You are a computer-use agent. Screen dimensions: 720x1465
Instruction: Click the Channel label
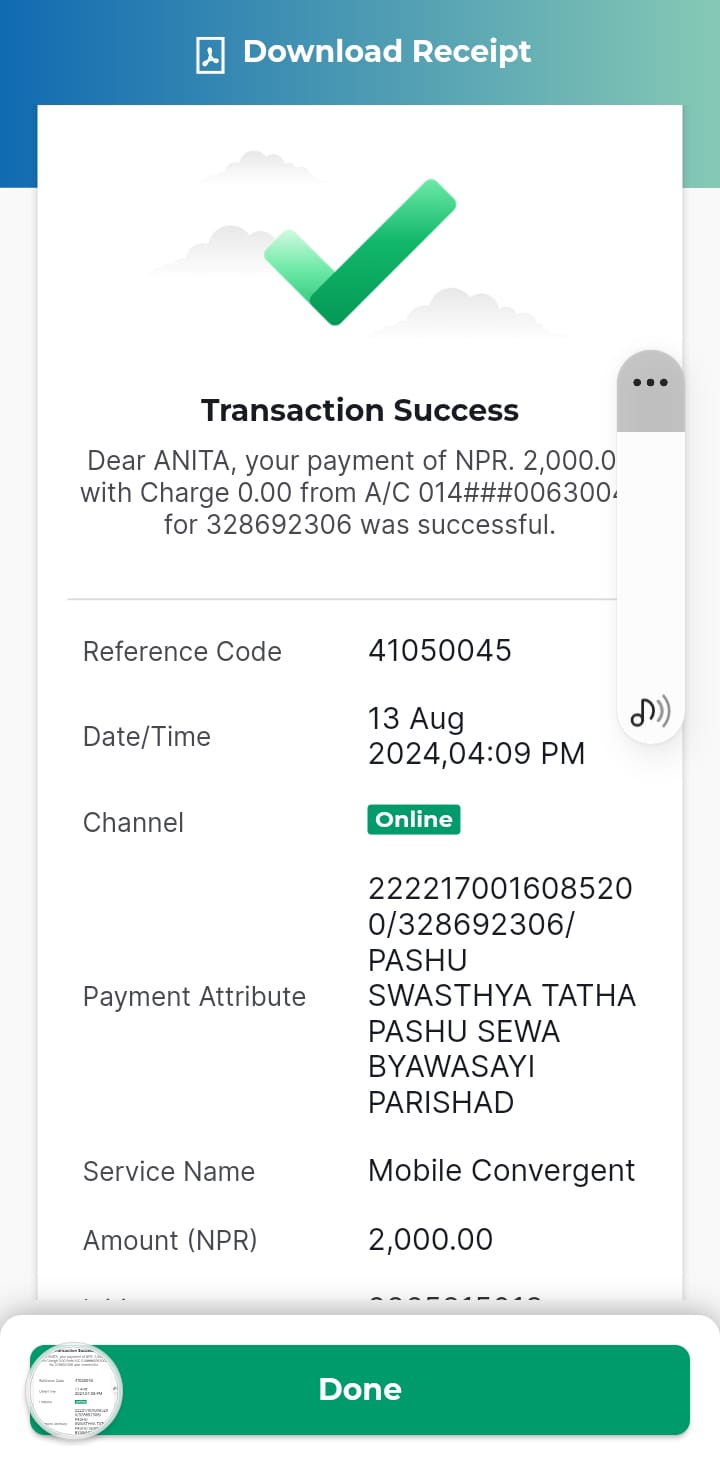coord(133,823)
